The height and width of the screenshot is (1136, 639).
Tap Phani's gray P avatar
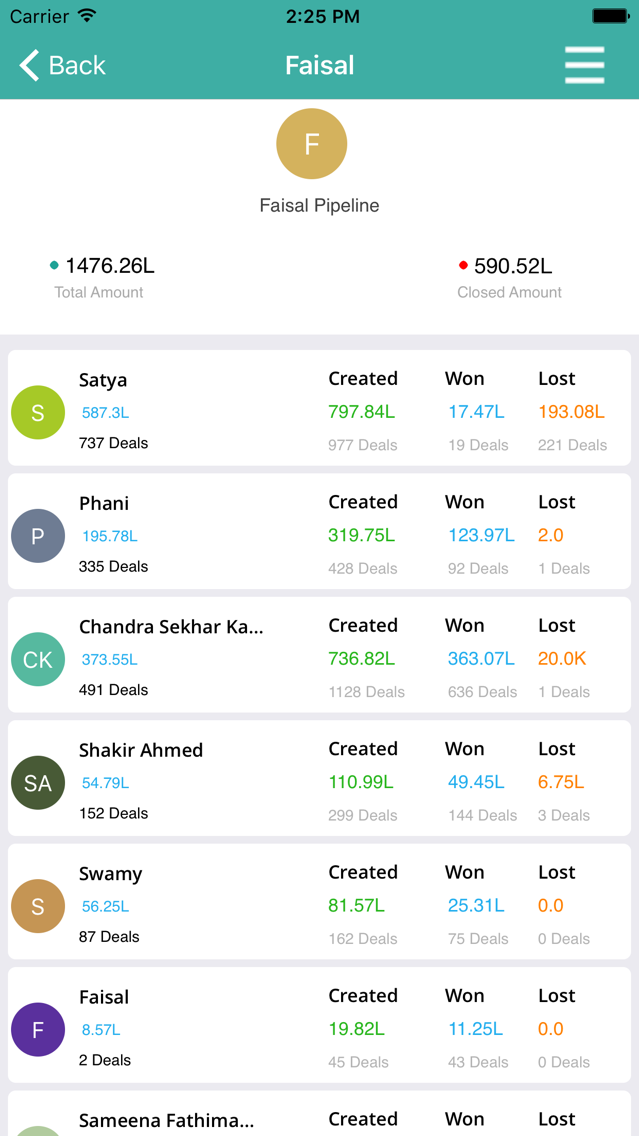click(x=38, y=536)
